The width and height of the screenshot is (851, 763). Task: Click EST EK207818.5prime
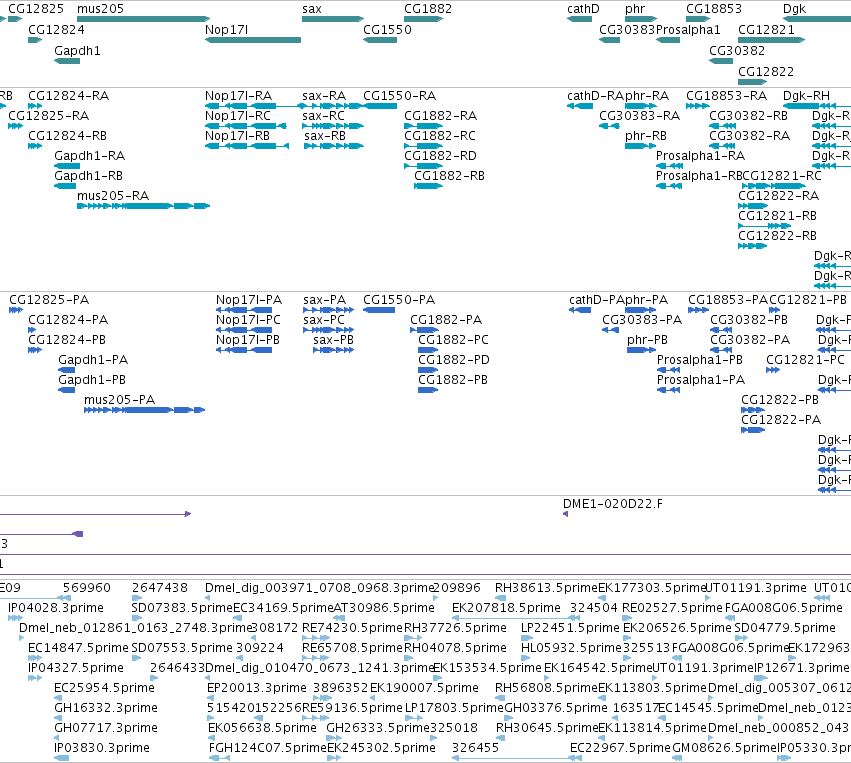(x=506, y=607)
